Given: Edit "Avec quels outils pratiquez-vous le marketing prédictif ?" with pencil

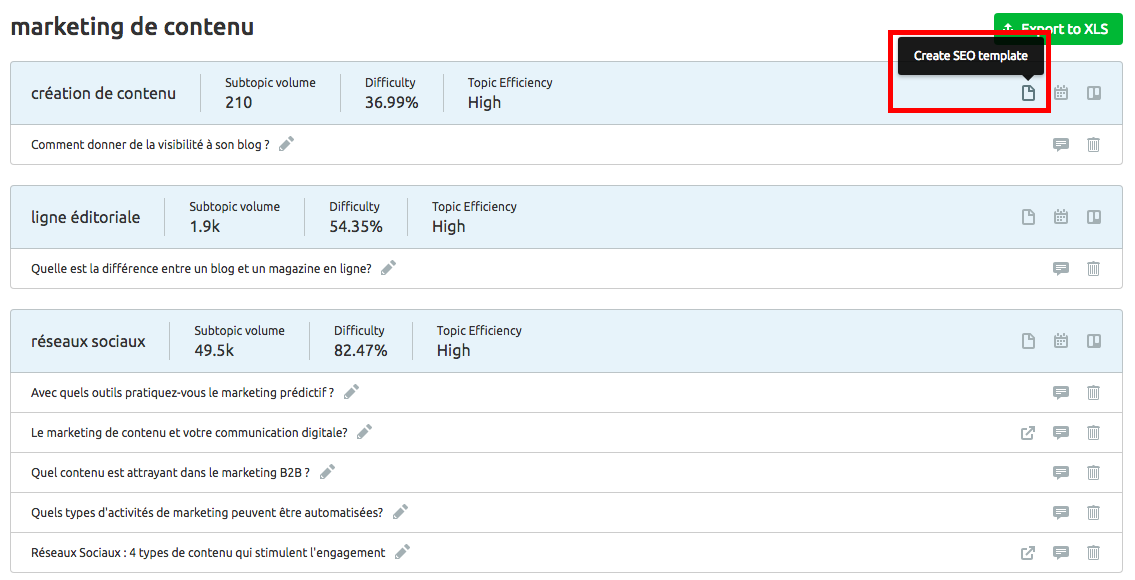Looking at the screenshot, I should click(350, 392).
